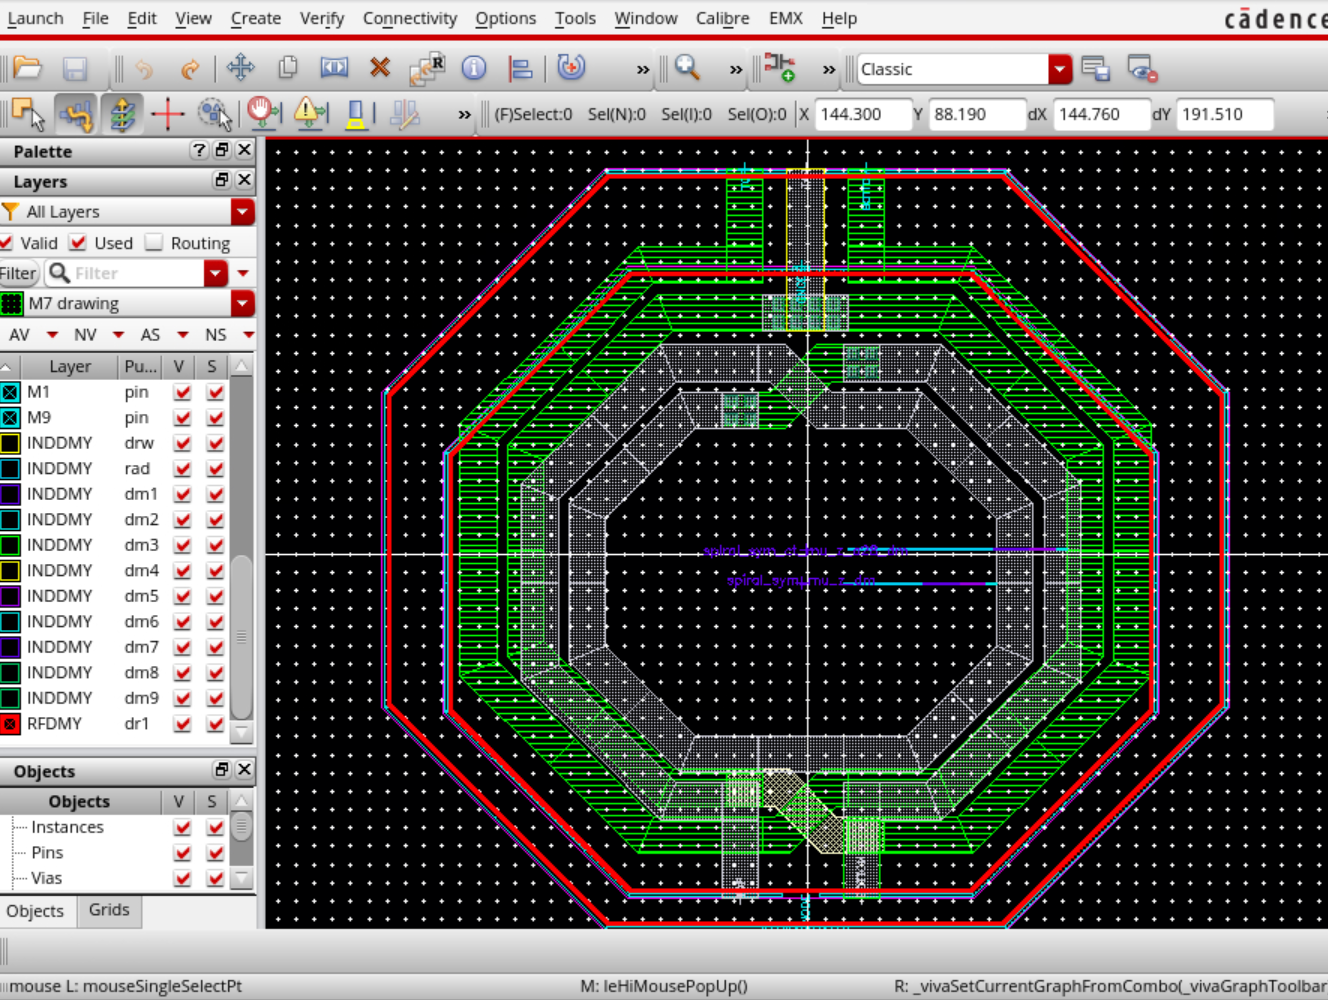Click the yellow warning triangle icon
Screen dimensions: 1328x1000
point(311,113)
